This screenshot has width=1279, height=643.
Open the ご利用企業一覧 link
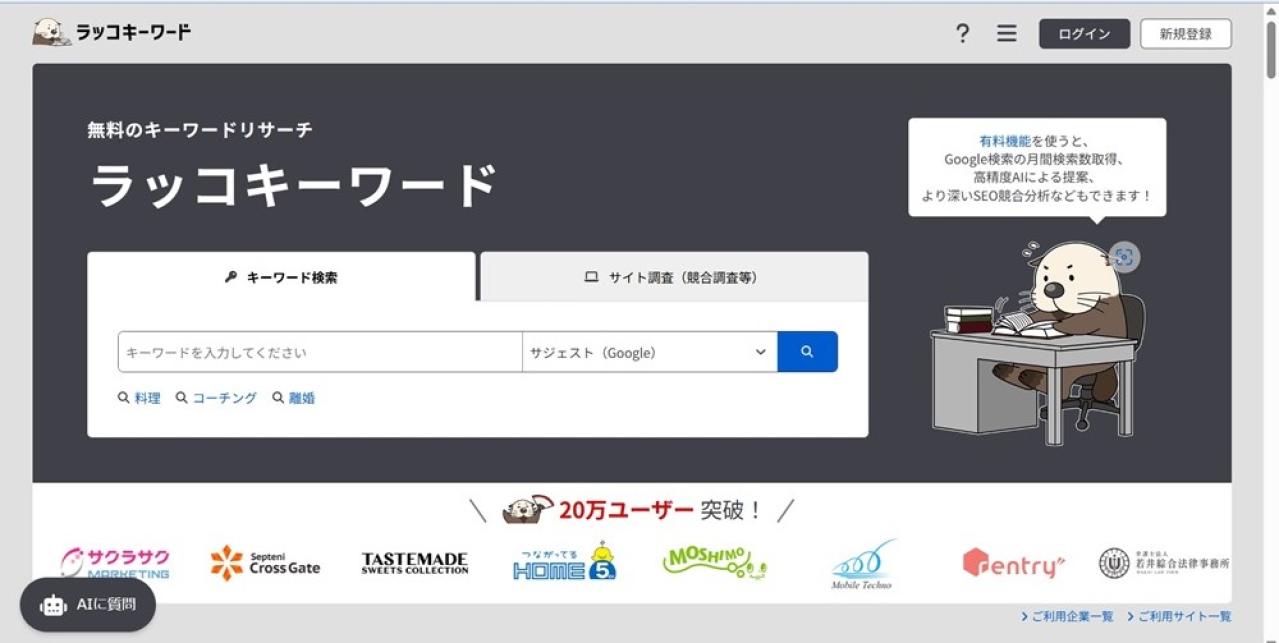[x=1067, y=617]
